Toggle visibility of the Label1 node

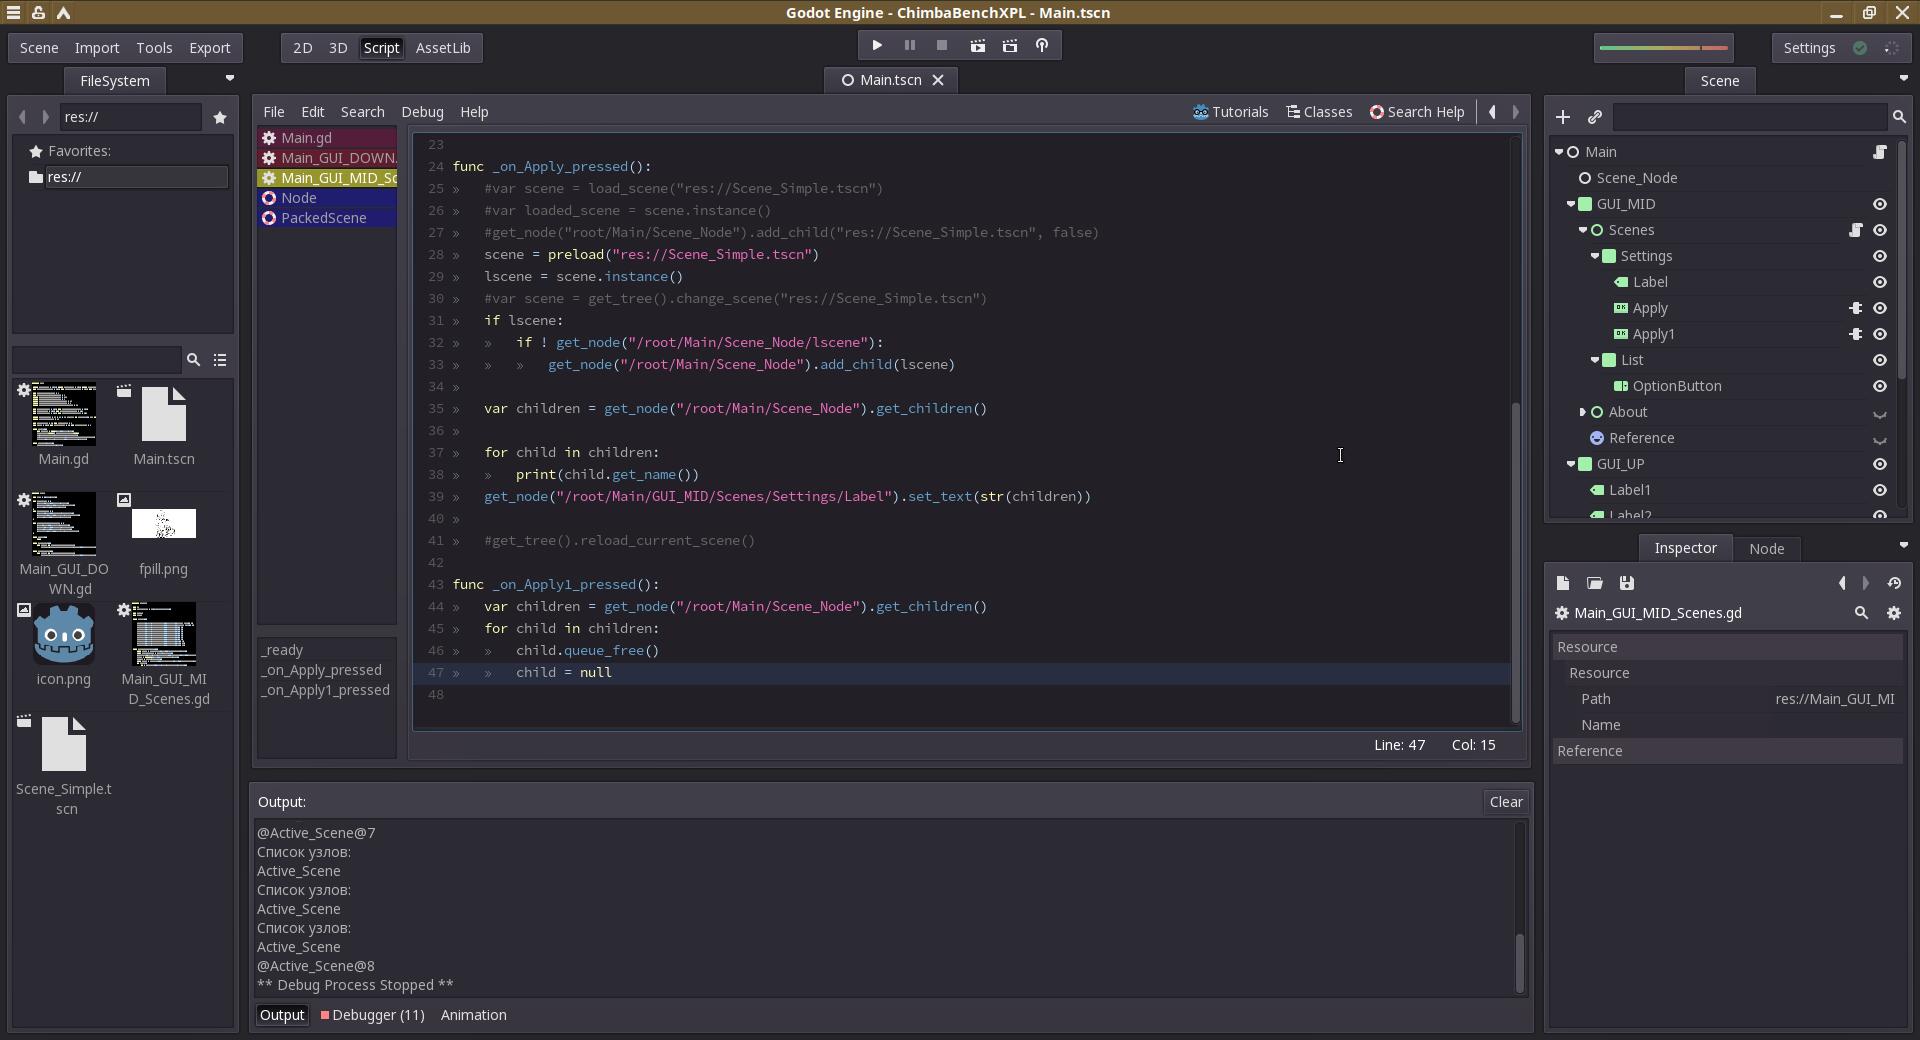click(x=1880, y=490)
